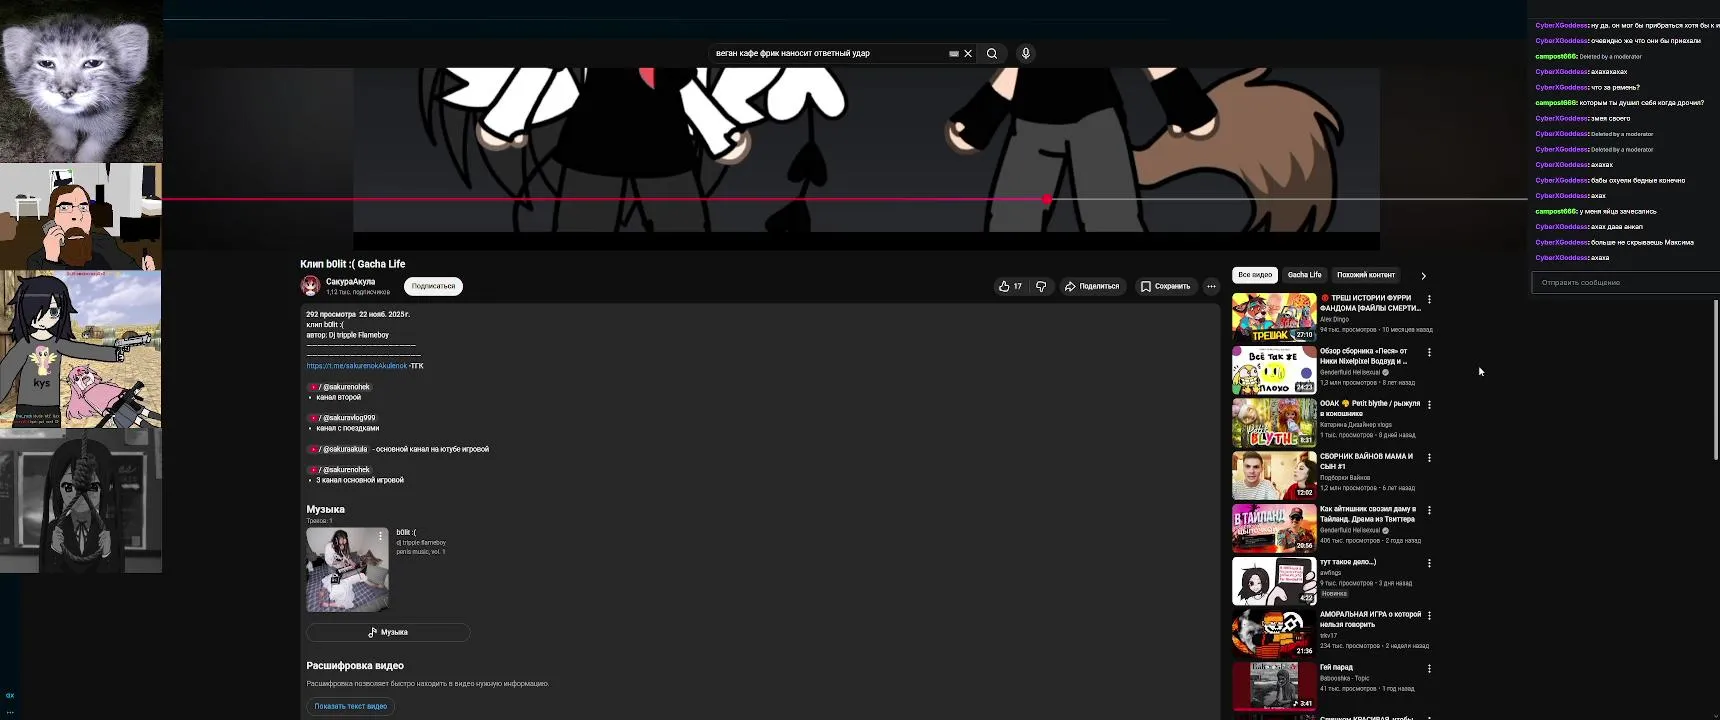Click the chat panel vertical scrollbar

pyautogui.click(x=1716, y=380)
